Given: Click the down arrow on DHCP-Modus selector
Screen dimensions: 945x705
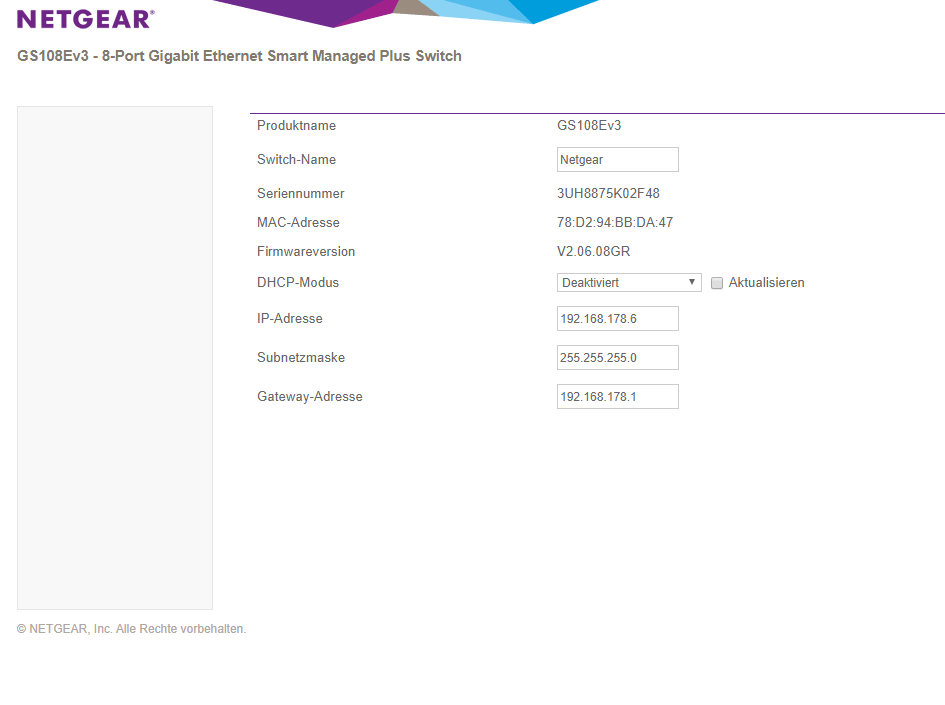Looking at the screenshot, I should 692,283.
